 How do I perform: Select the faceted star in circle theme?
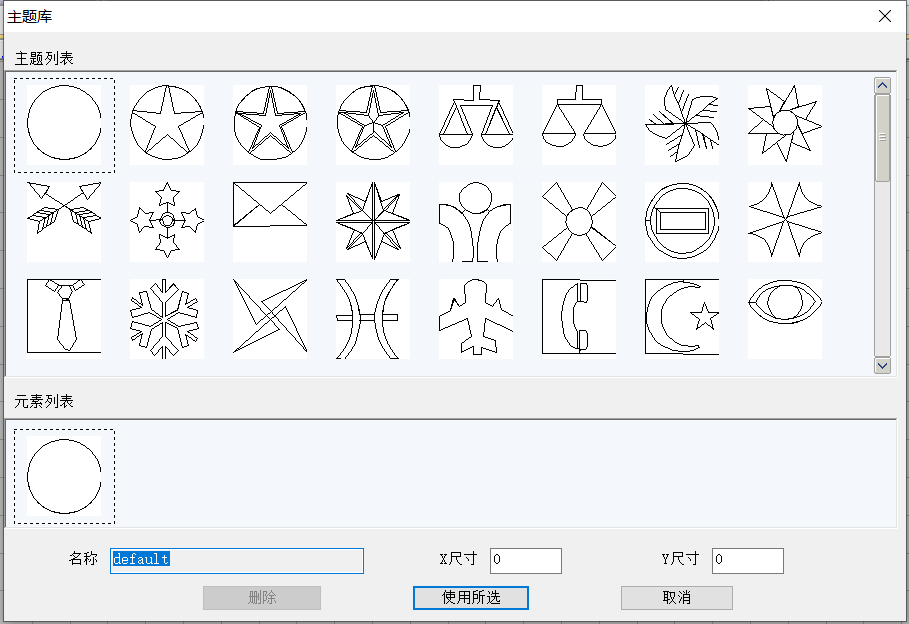(373, 125)
